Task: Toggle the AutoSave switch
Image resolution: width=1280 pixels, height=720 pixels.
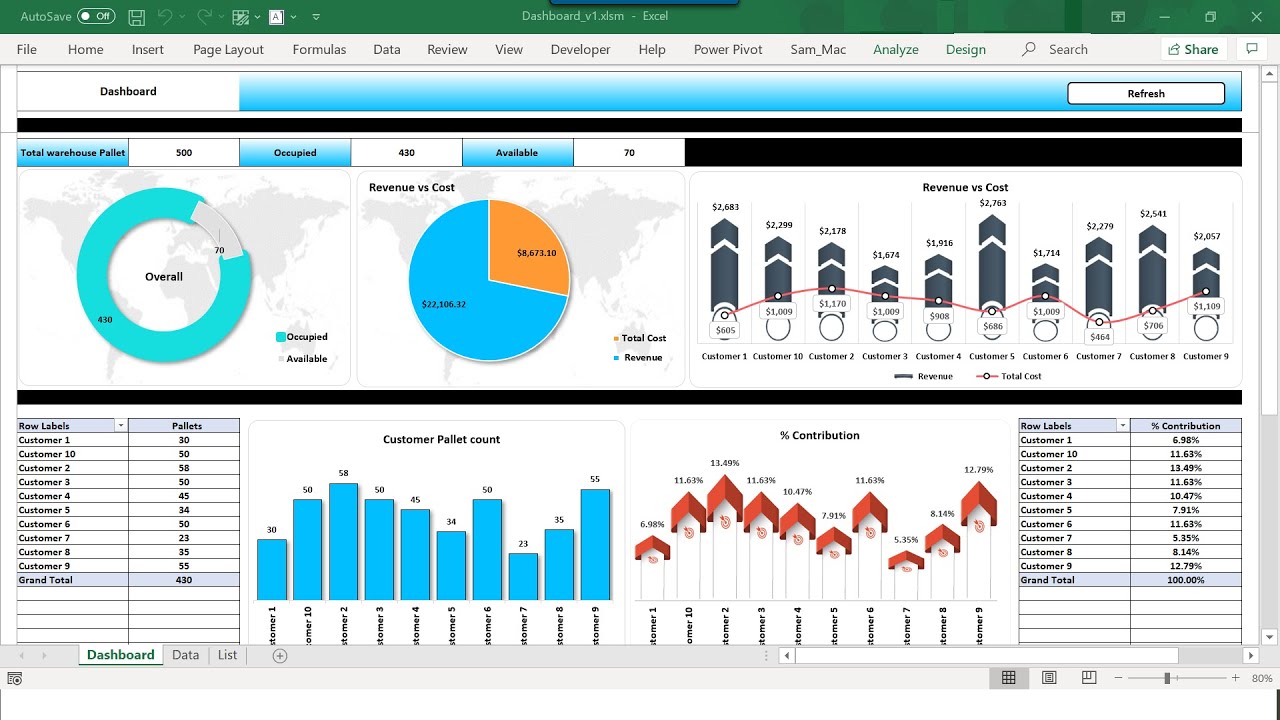Action: click(96, 17)
